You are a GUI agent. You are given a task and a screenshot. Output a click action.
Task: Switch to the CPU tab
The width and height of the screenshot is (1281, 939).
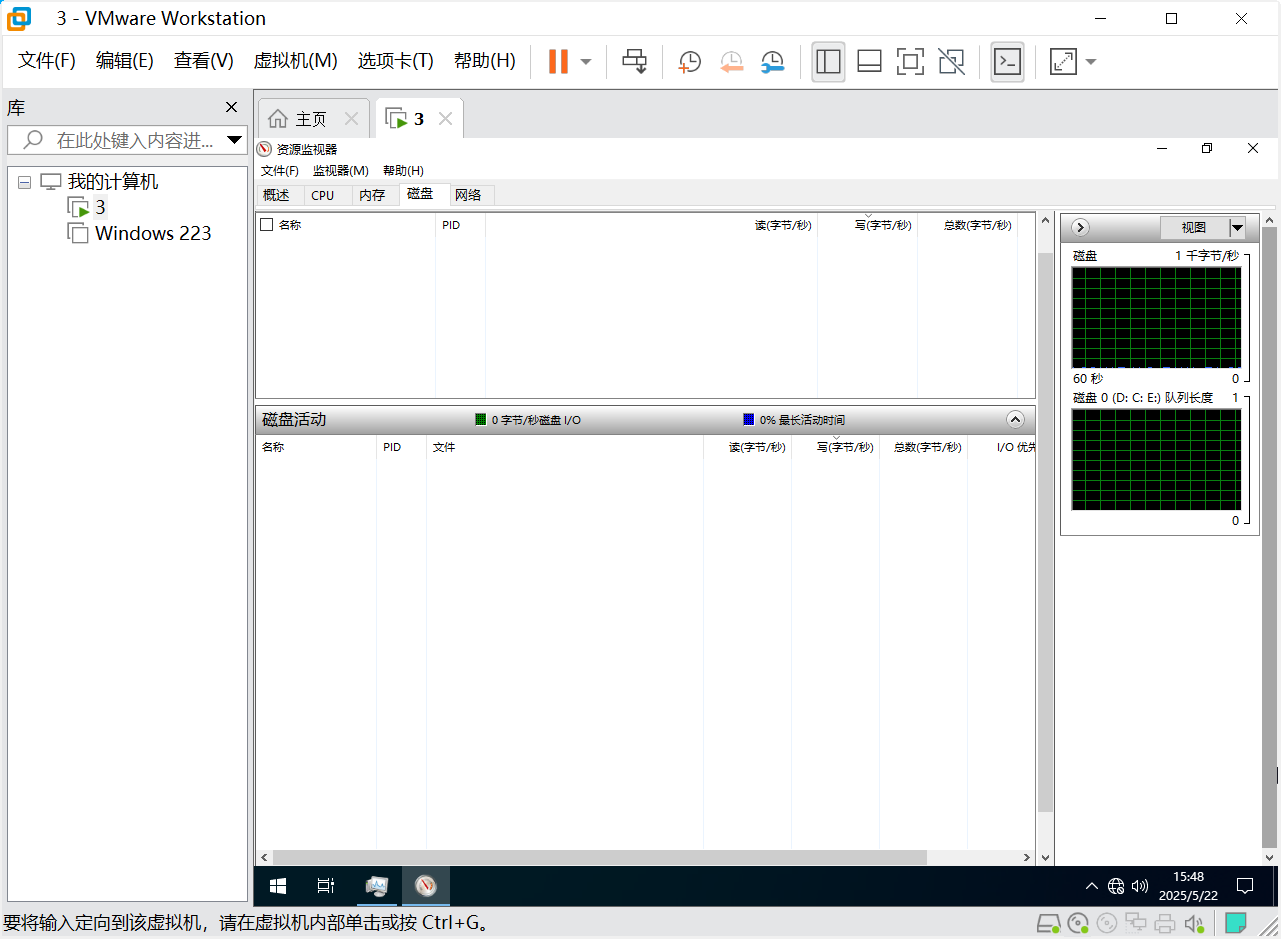click(323, 195)
